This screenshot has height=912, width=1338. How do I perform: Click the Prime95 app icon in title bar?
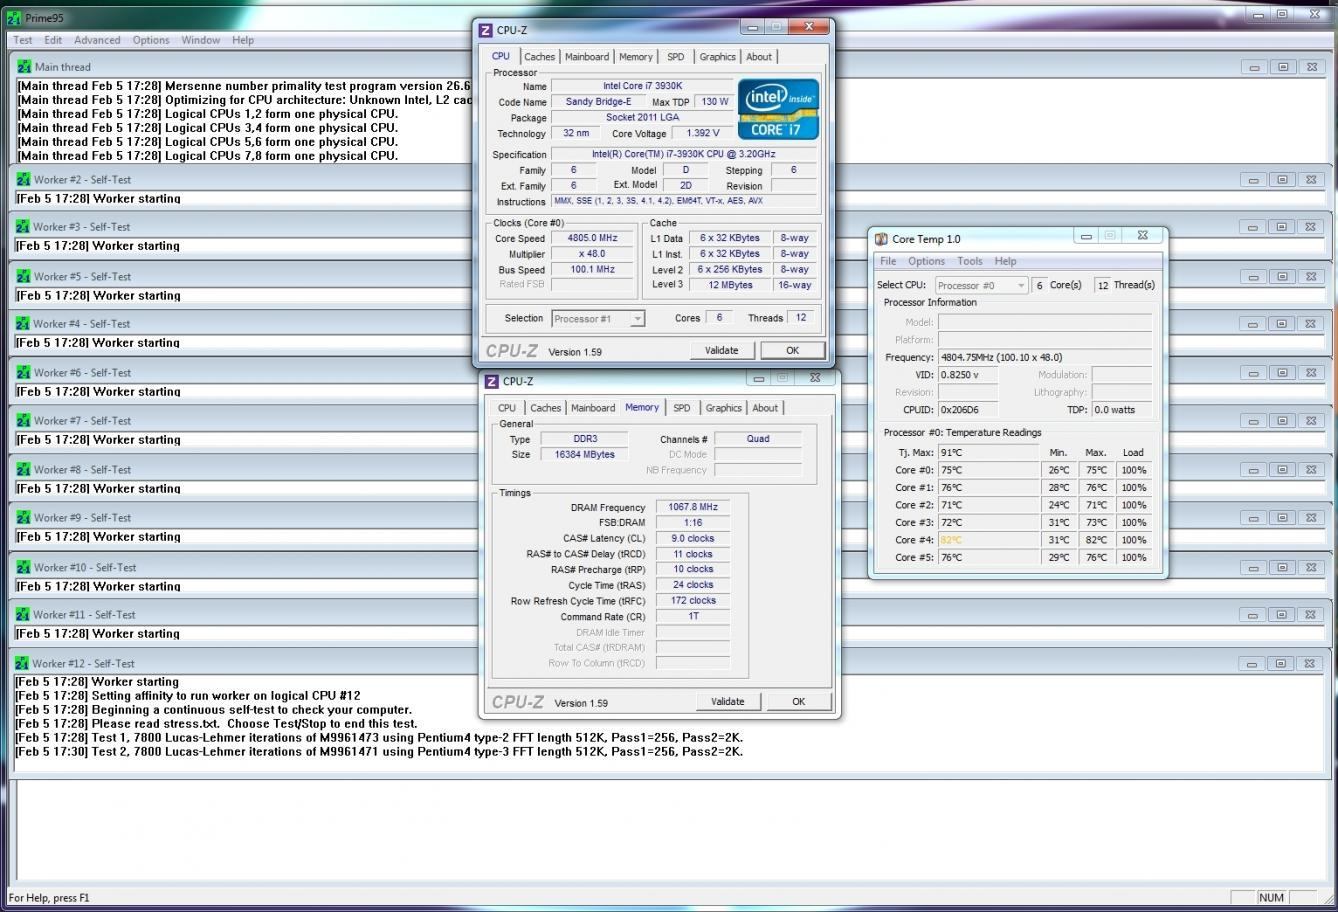click(13, 18)
